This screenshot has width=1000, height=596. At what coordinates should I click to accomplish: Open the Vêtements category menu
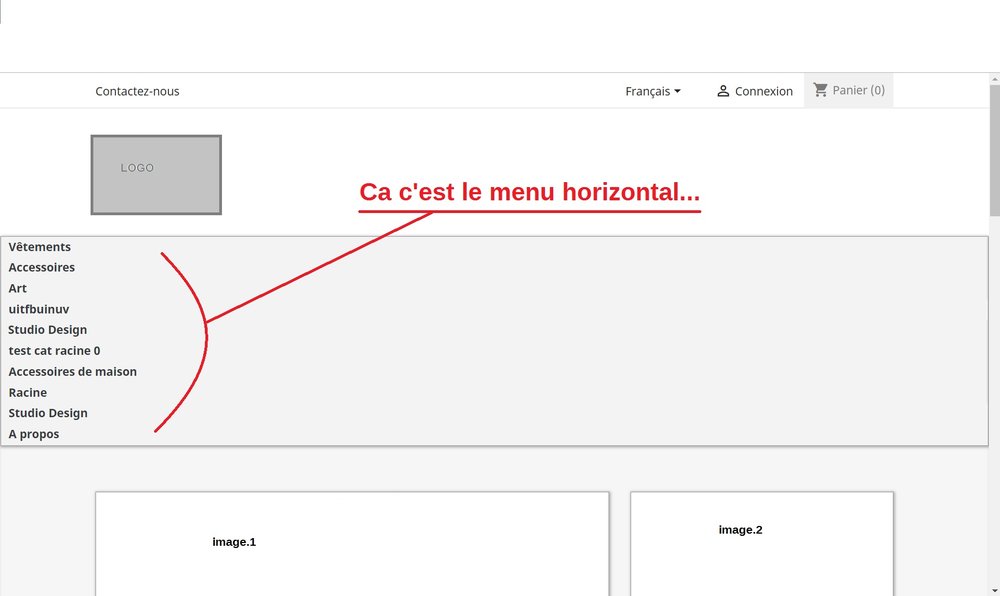tap(39, 247)
